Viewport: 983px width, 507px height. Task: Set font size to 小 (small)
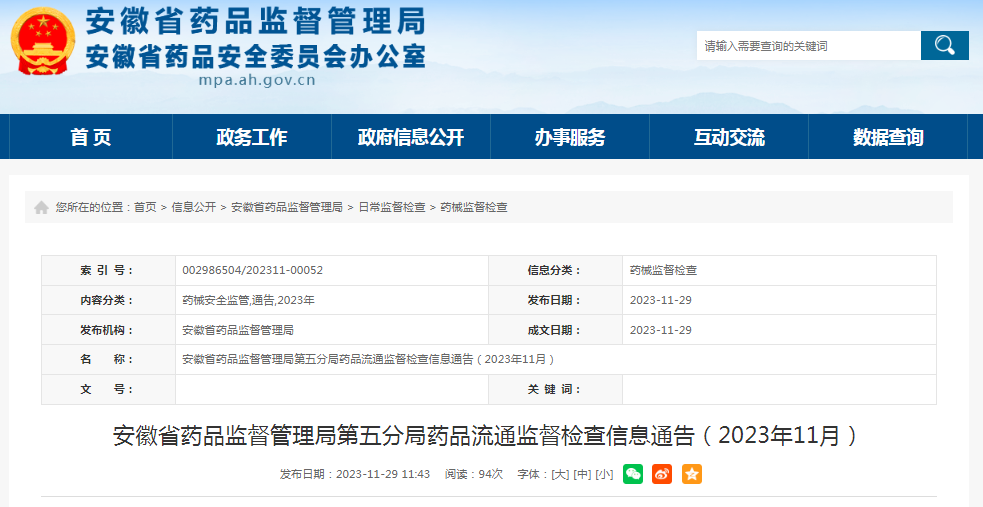pos(604,474)
